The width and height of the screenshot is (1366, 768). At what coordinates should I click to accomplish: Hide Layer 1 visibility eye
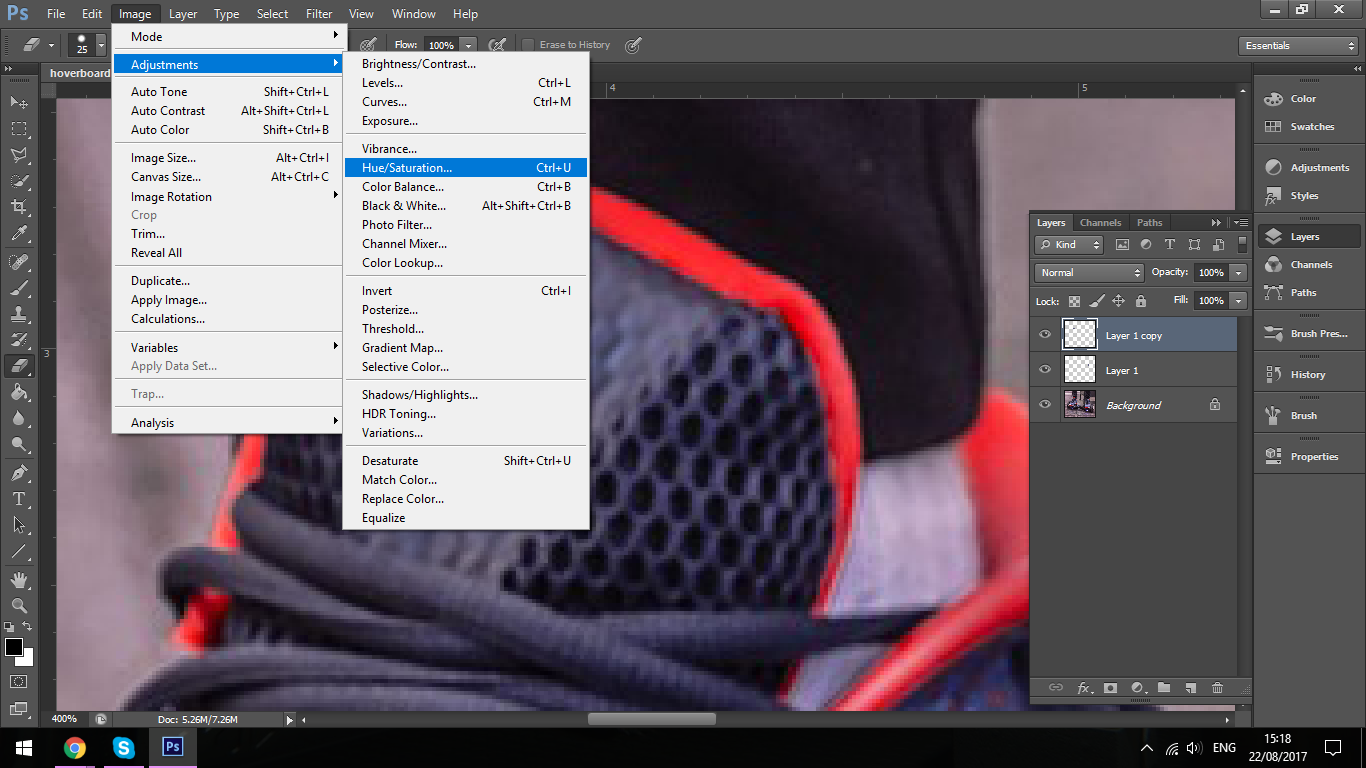[1045, 370]
